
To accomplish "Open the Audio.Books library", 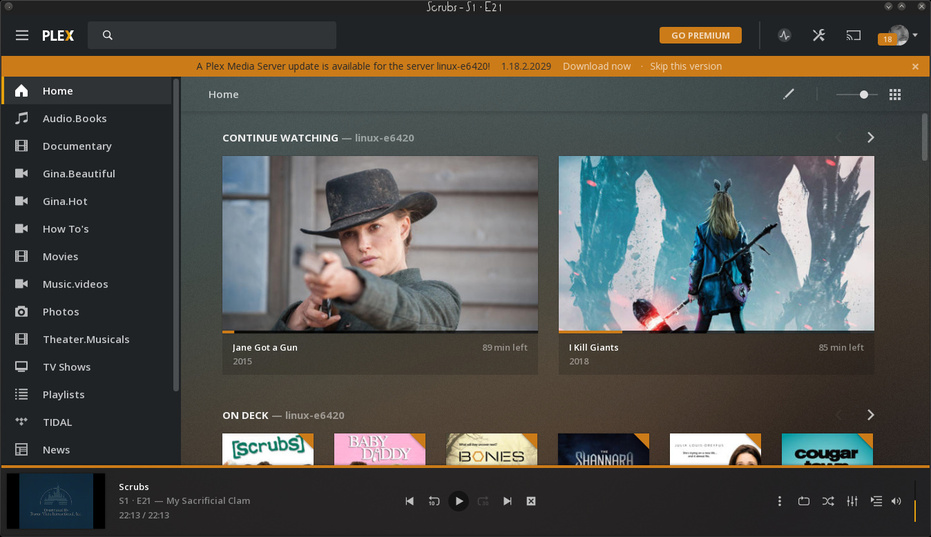I will pyautogui.click(x=87, y=118).
